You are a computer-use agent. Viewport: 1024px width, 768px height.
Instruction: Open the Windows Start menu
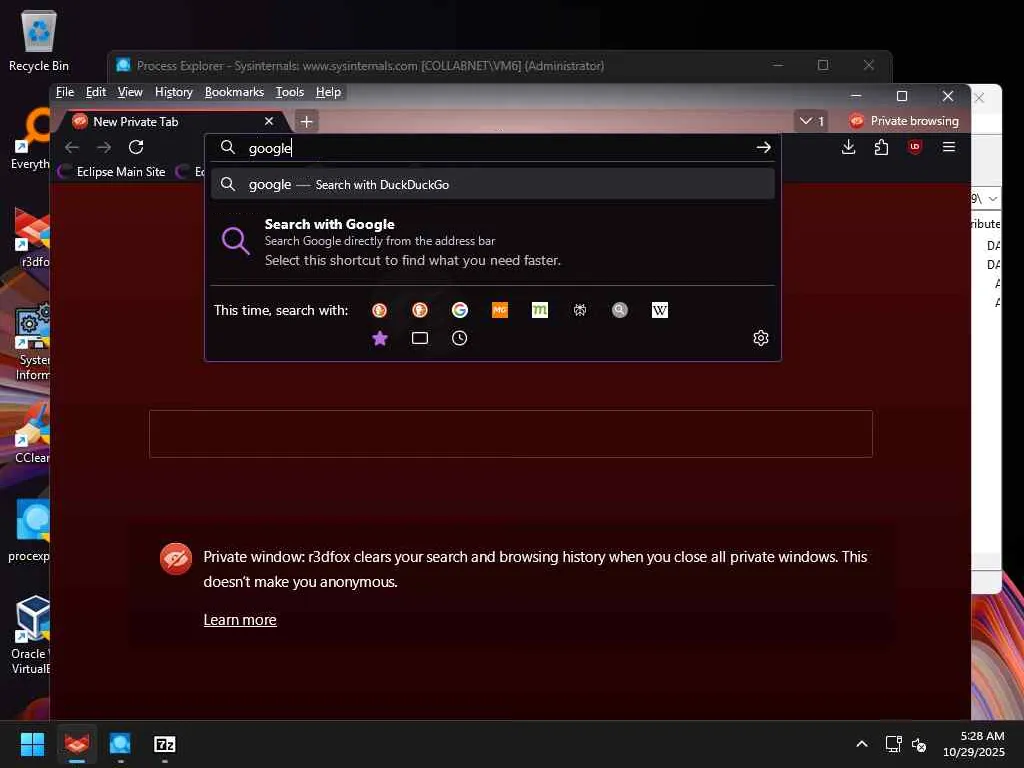coord(32,744)
